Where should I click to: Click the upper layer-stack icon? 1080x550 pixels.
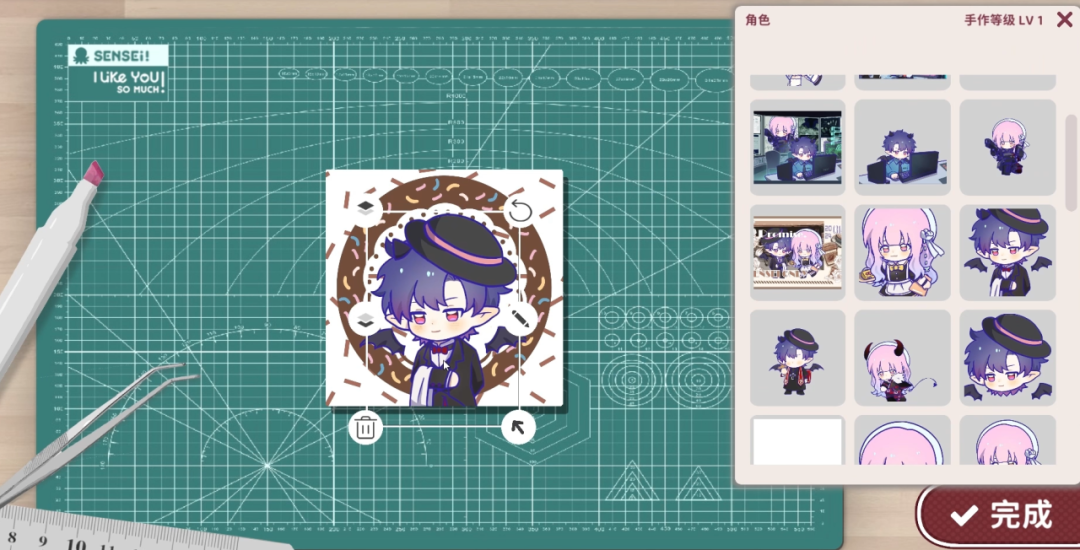click(366, 207)
